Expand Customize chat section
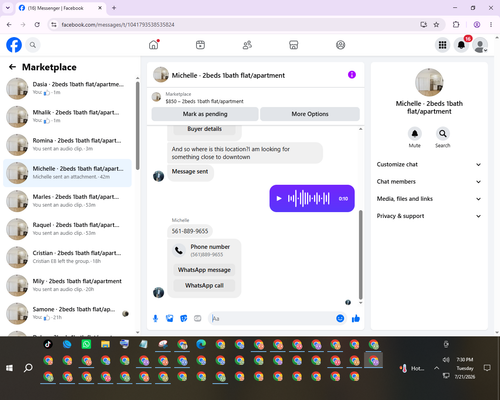The height and width of the screenshot is (400, 500). coord(429,164)
